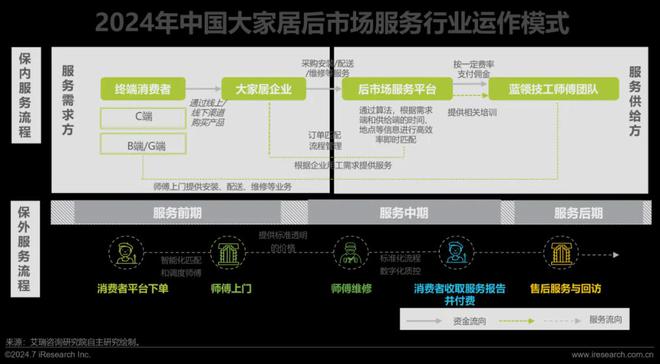Image resolution: width=660 pixels, height=364 pixels.
Task: Select the 蓝领技工师傅团队 green box
Action: pyautogui.click(x=554, y=89)
